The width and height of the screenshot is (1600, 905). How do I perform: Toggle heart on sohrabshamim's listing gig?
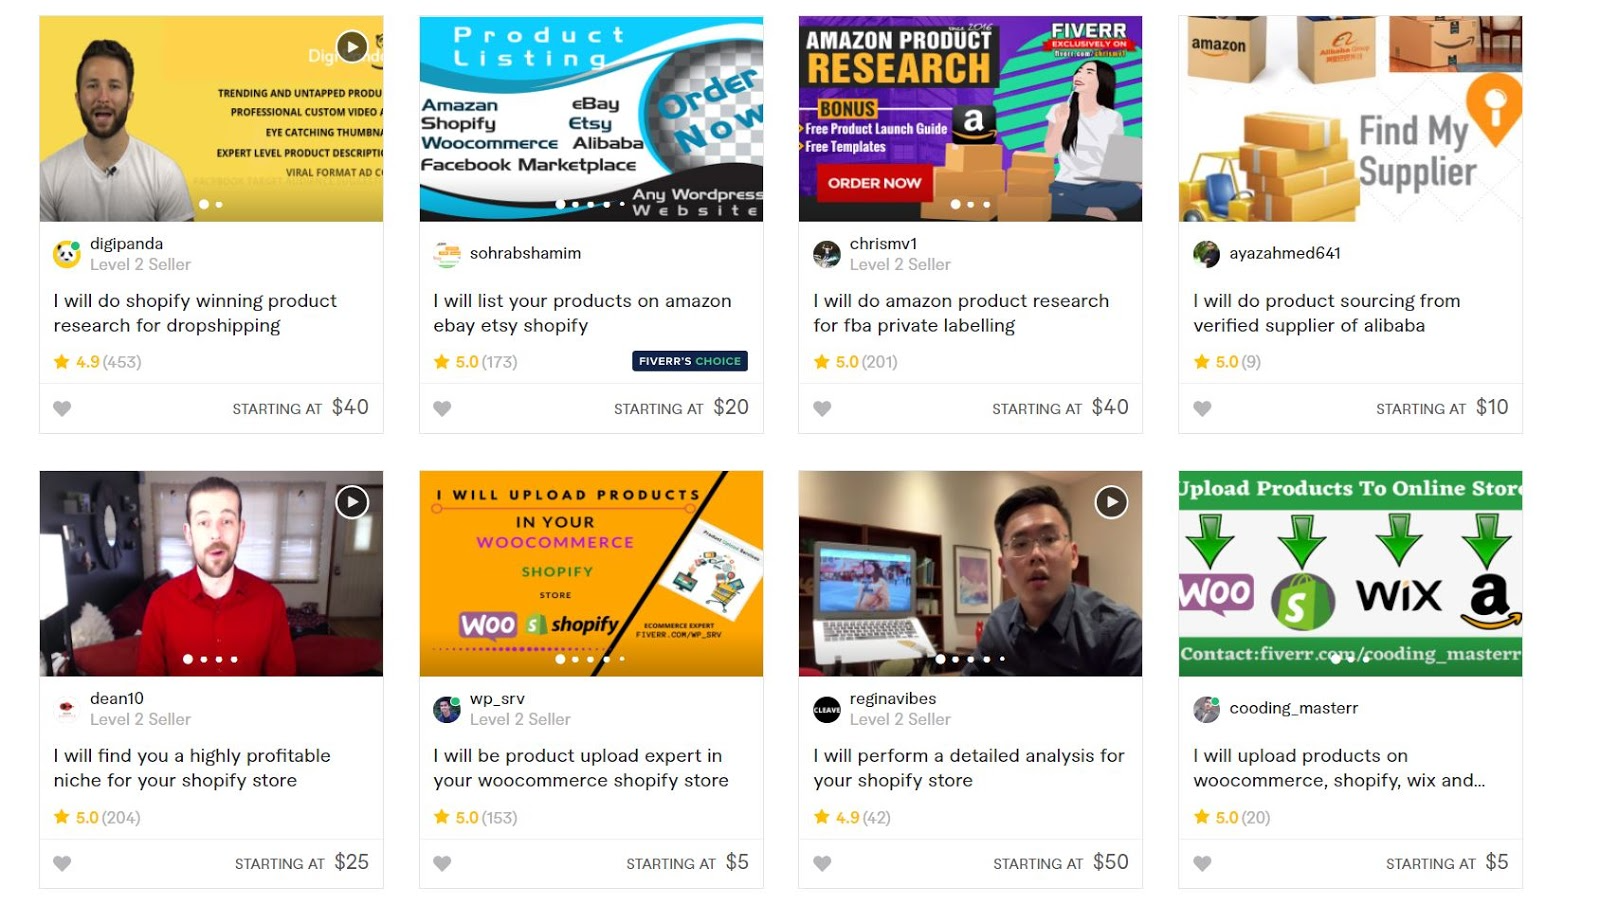point(442,408)
